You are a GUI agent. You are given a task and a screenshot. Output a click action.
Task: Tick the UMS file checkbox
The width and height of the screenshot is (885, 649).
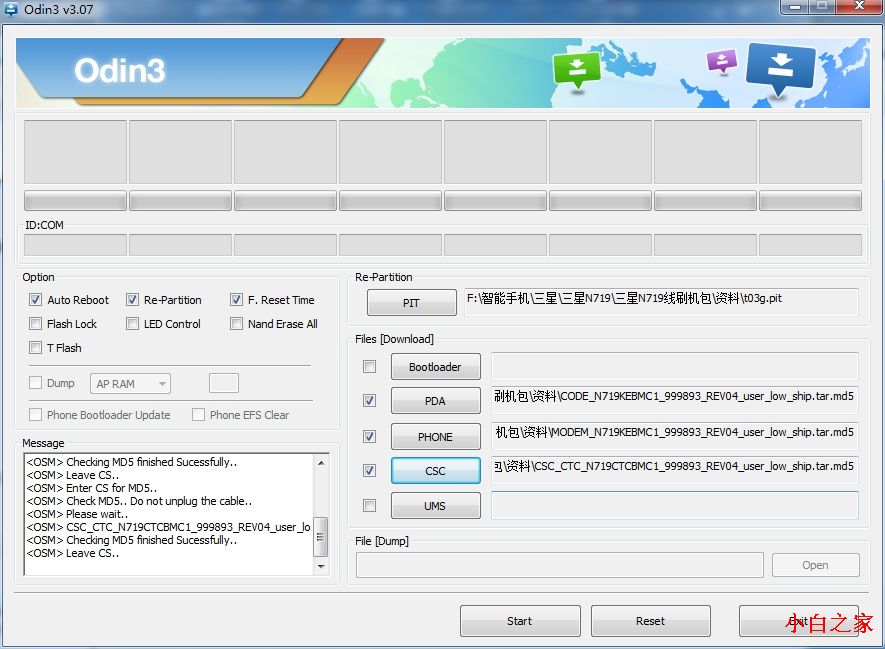coord(369,506)
